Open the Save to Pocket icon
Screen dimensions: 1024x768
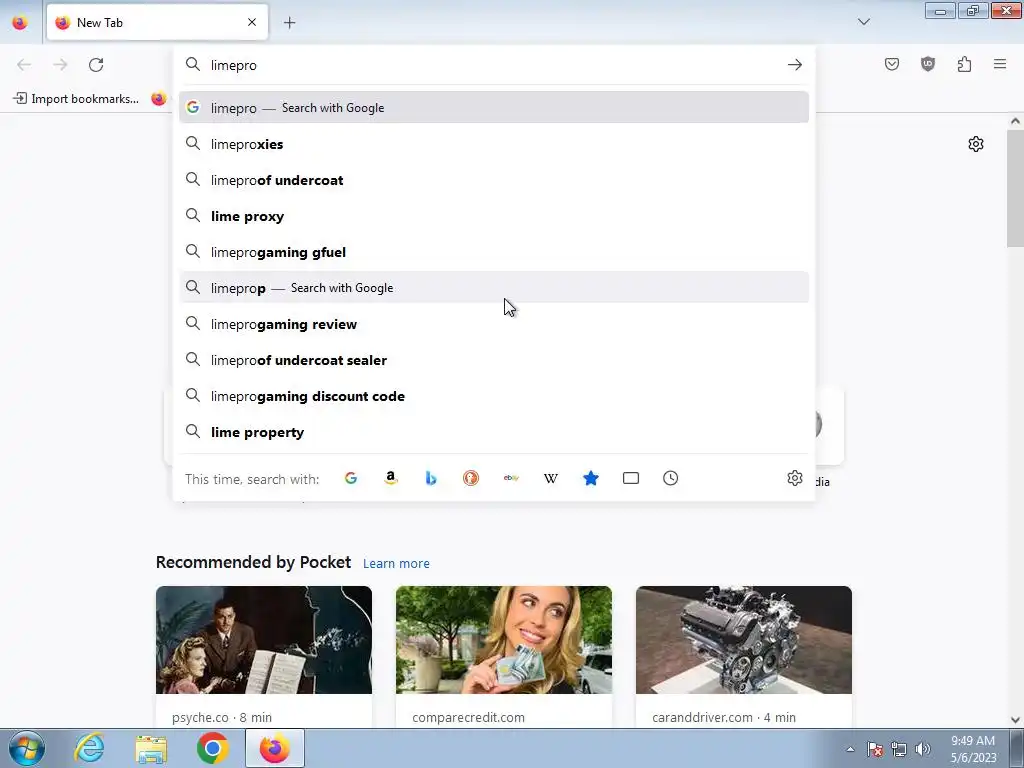[892, 64]
